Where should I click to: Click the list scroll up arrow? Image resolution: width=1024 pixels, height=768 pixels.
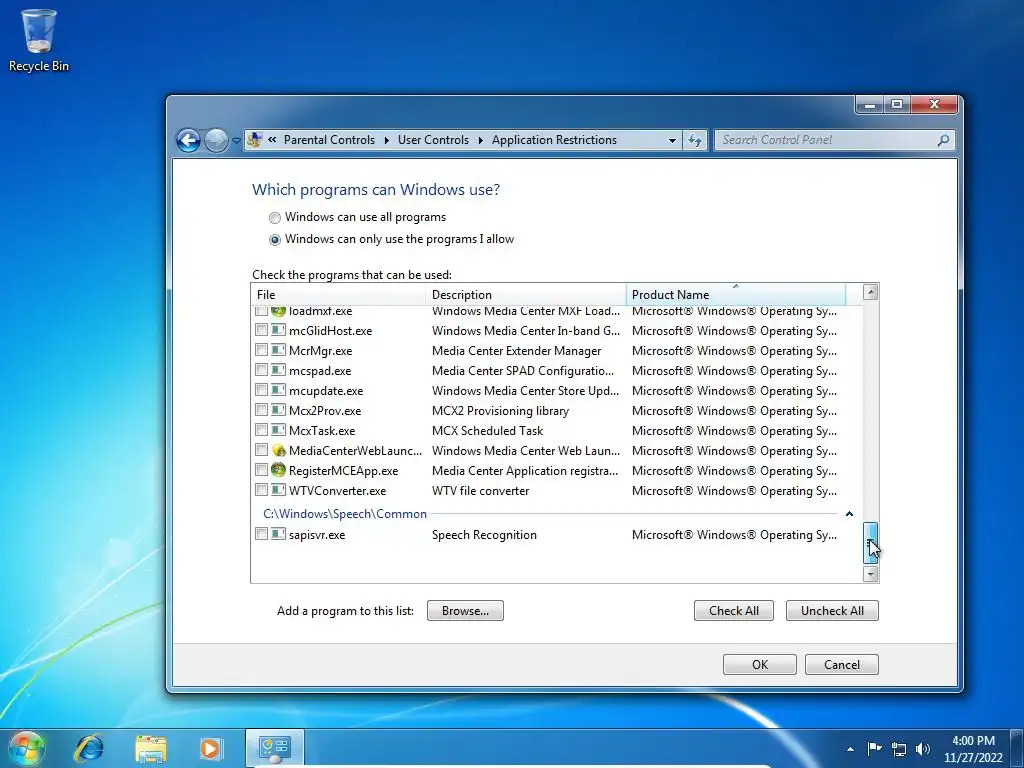click(870, 292)
